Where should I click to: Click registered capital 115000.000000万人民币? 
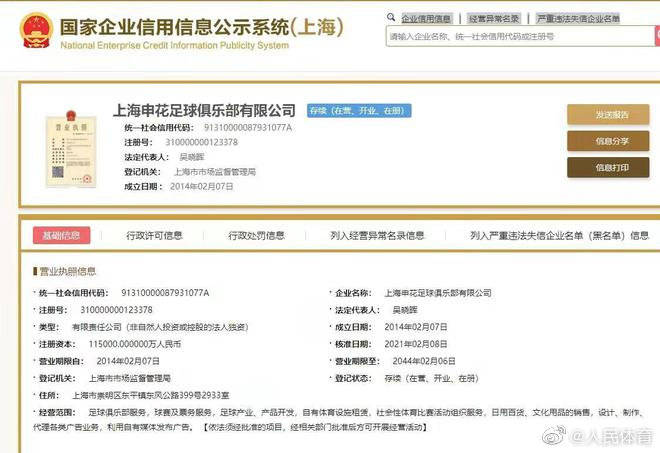coord(135,344)
